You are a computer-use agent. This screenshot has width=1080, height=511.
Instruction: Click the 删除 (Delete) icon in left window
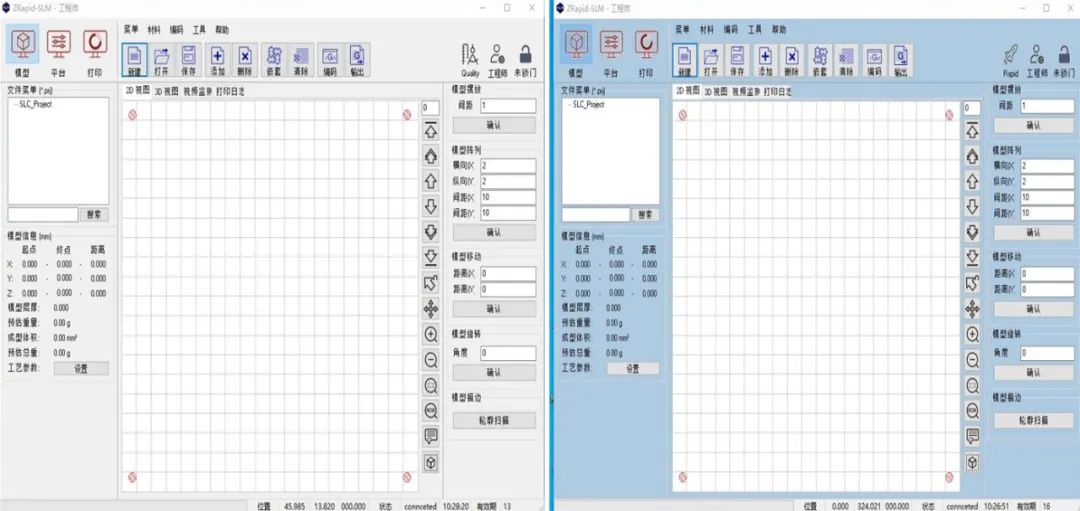point(245,59)
